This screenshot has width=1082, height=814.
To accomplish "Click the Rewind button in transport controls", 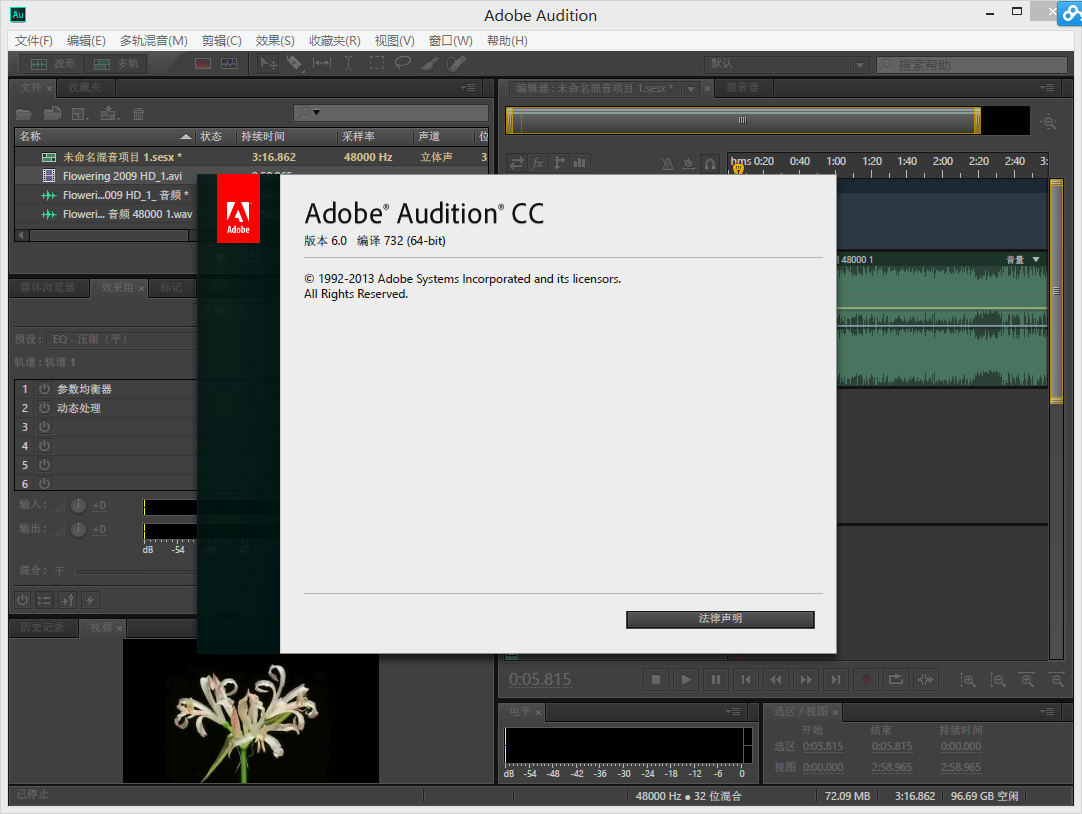I will pyautogui.click(x=776, y=679).
